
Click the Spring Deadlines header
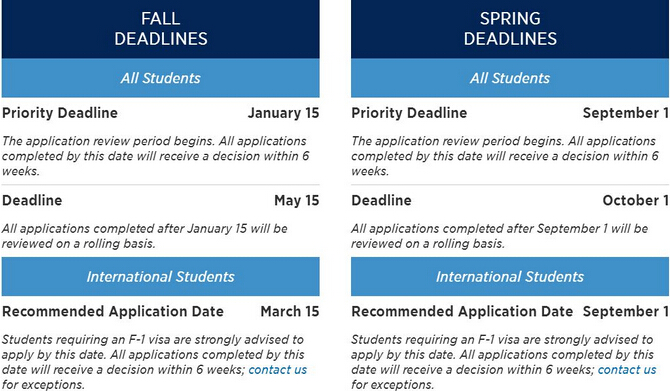510,29
